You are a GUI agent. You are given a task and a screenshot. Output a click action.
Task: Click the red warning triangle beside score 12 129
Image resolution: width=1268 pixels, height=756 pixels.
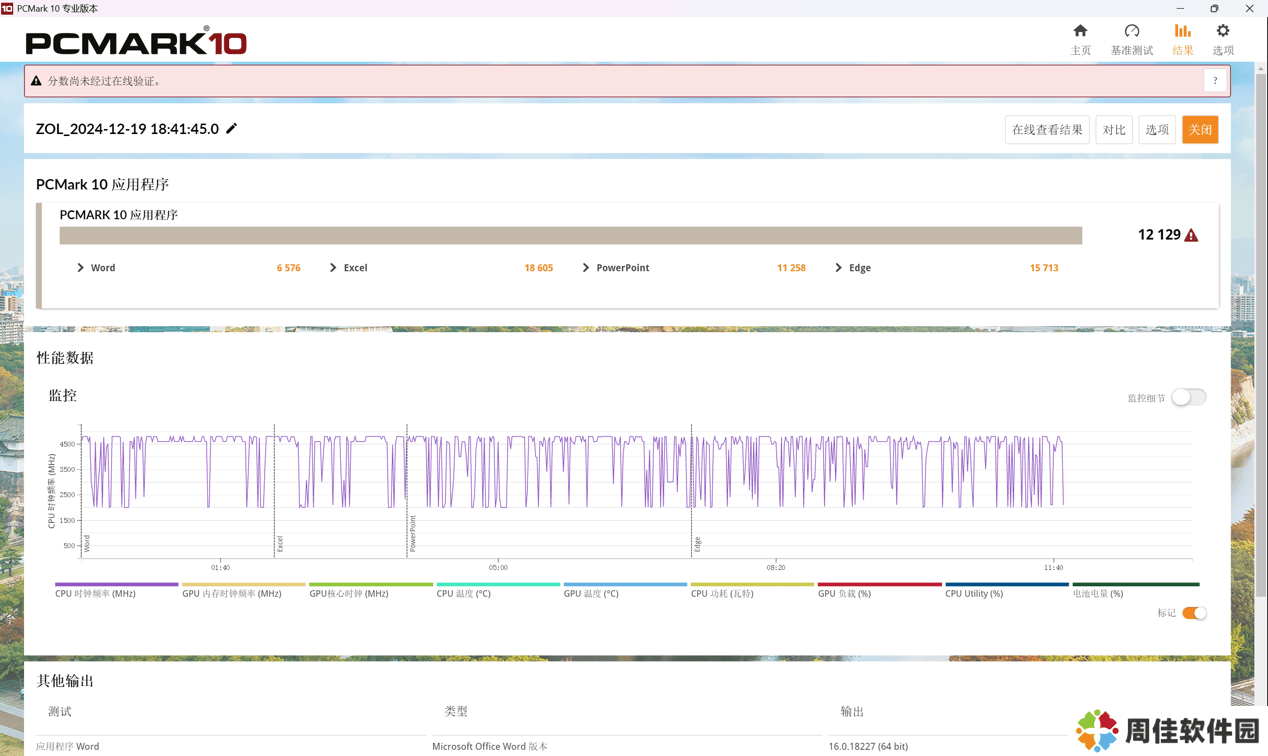tap(1191, 235)
